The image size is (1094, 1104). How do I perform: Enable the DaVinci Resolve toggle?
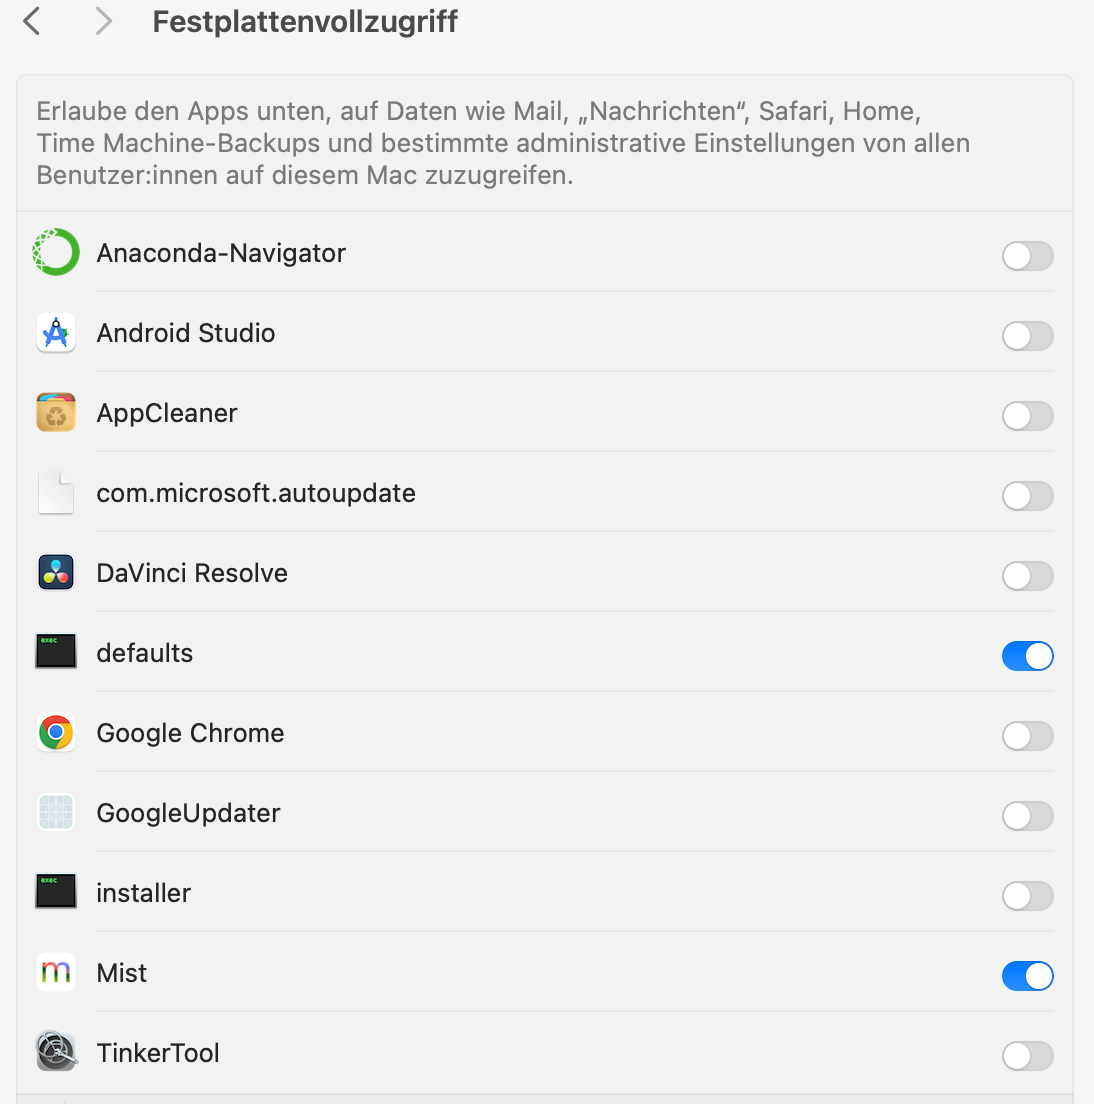[1027, 576]
